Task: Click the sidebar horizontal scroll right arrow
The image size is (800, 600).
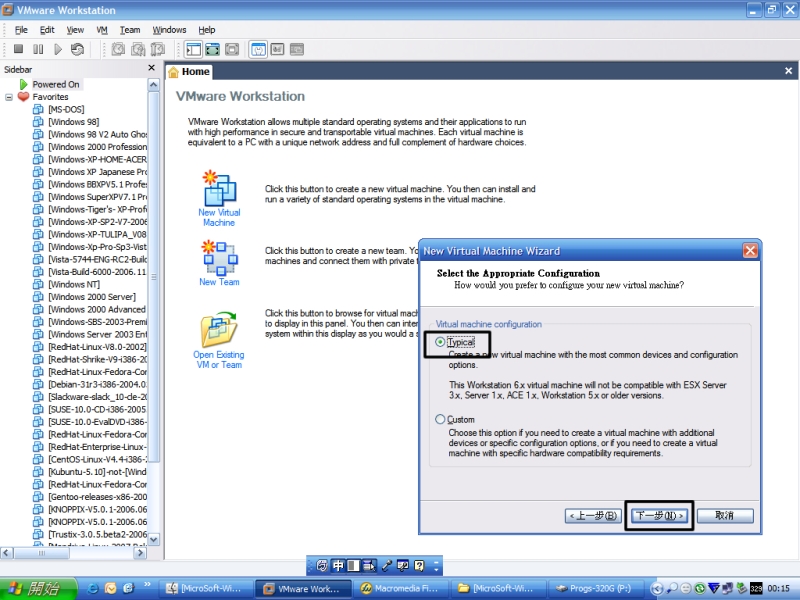Action: tap(140, 553)
